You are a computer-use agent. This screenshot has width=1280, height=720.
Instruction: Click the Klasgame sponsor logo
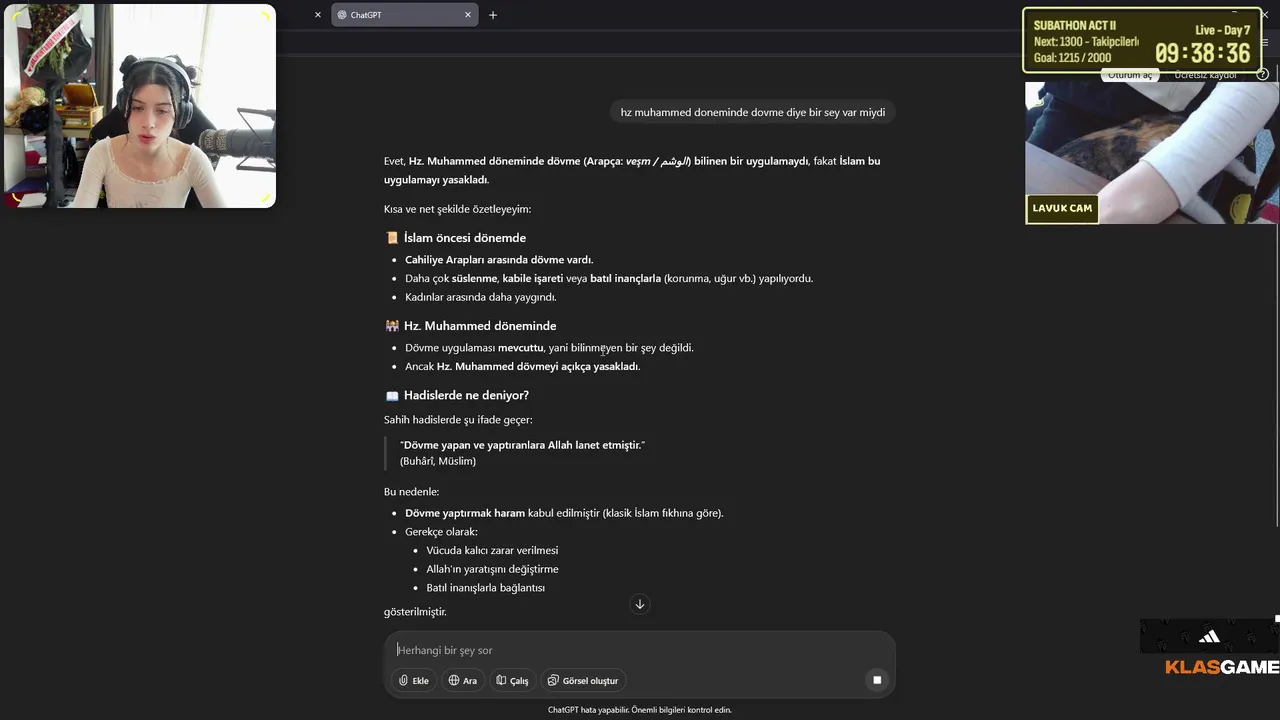pos(1221,666)
